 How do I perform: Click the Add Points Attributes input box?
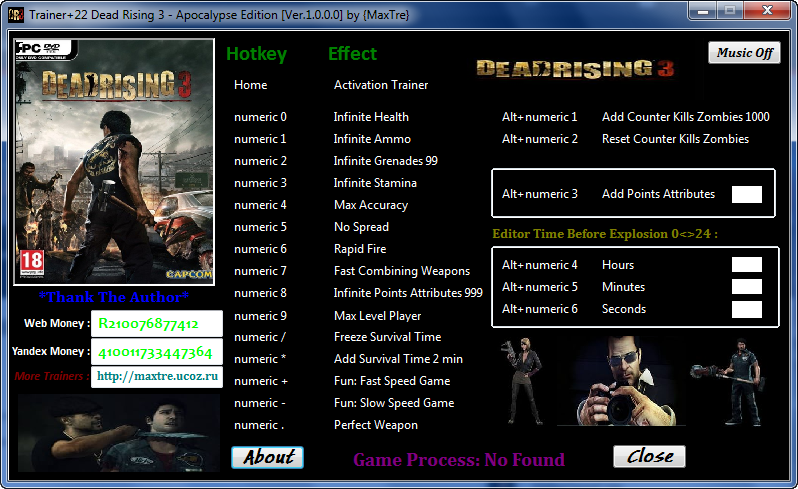pos(747,194)
